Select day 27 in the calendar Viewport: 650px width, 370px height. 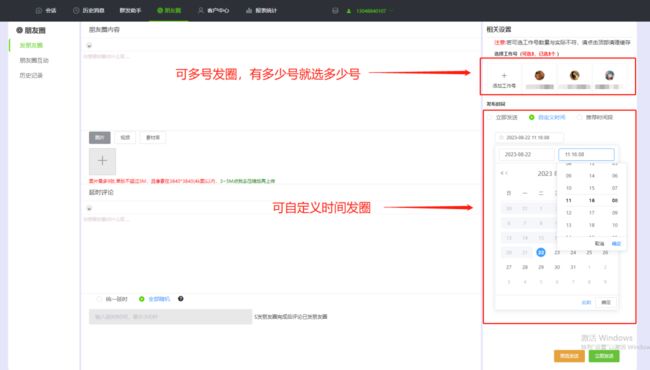coord(509,267)
